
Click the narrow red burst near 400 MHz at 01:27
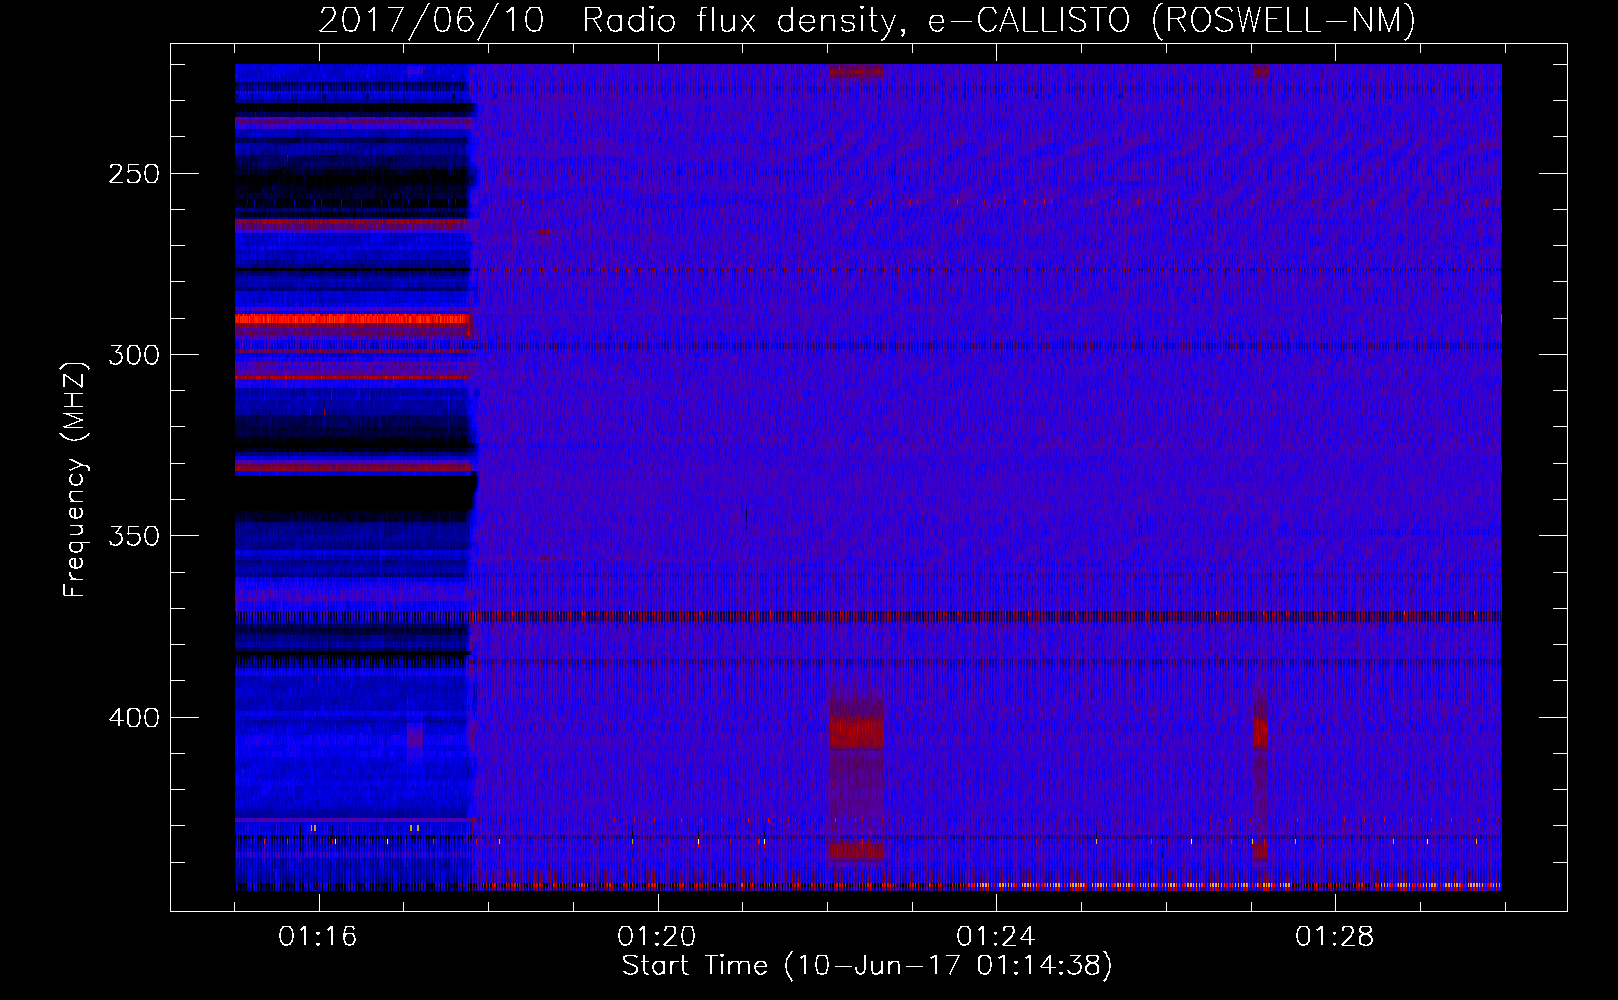tap(1260, 733)
